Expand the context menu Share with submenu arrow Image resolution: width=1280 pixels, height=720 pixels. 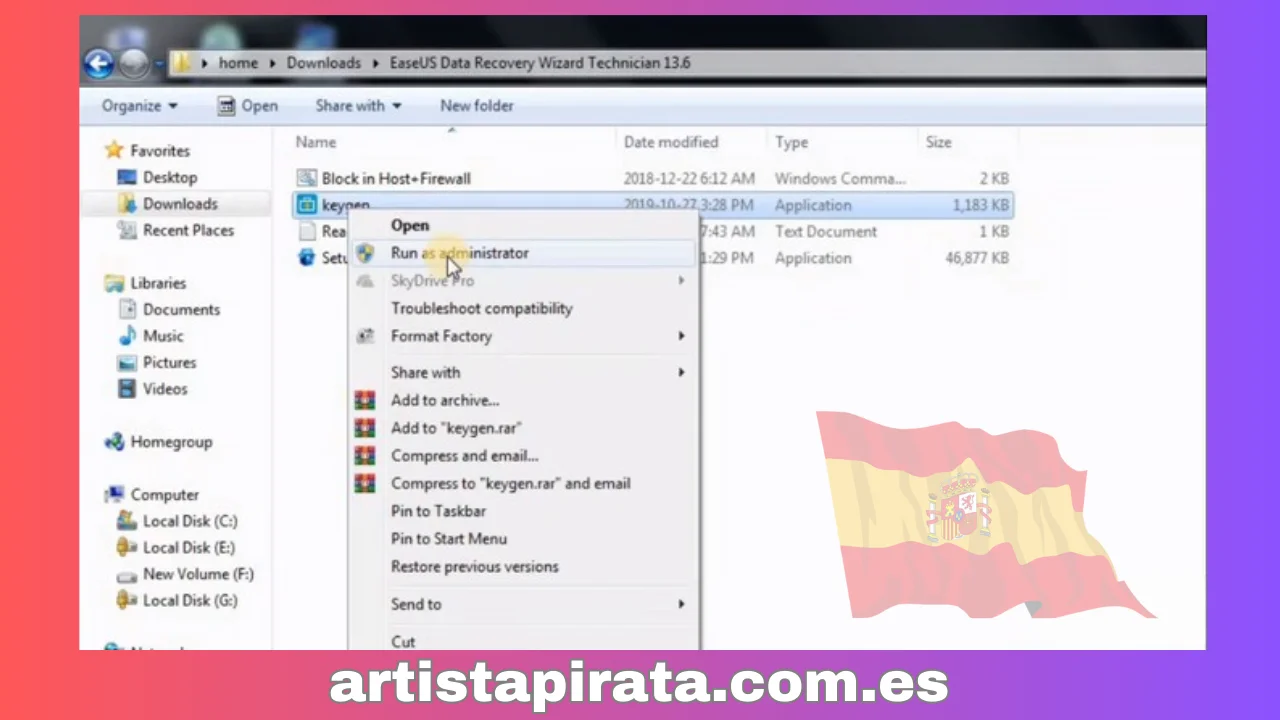(x=682, y=373)
